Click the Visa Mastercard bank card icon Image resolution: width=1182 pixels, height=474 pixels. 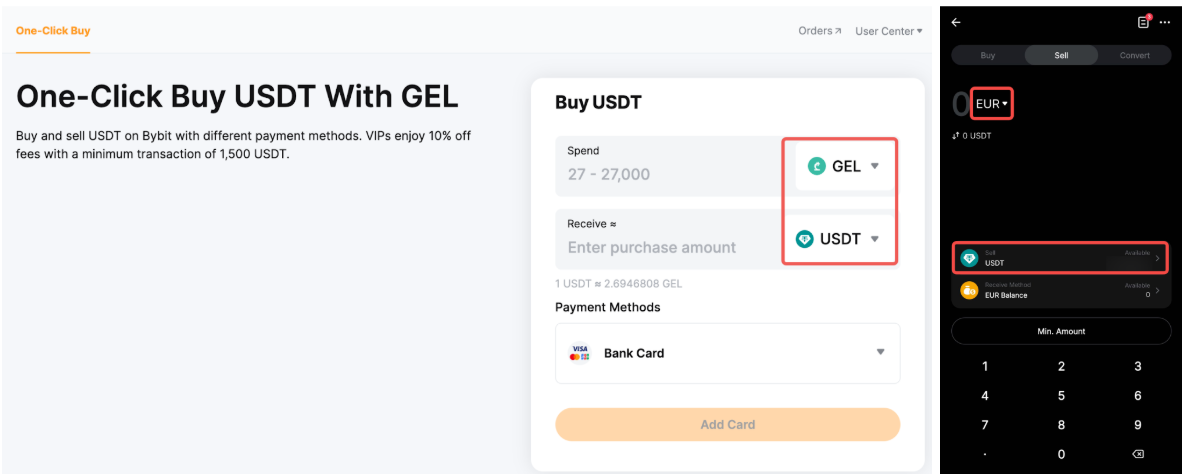coord(579,353)
